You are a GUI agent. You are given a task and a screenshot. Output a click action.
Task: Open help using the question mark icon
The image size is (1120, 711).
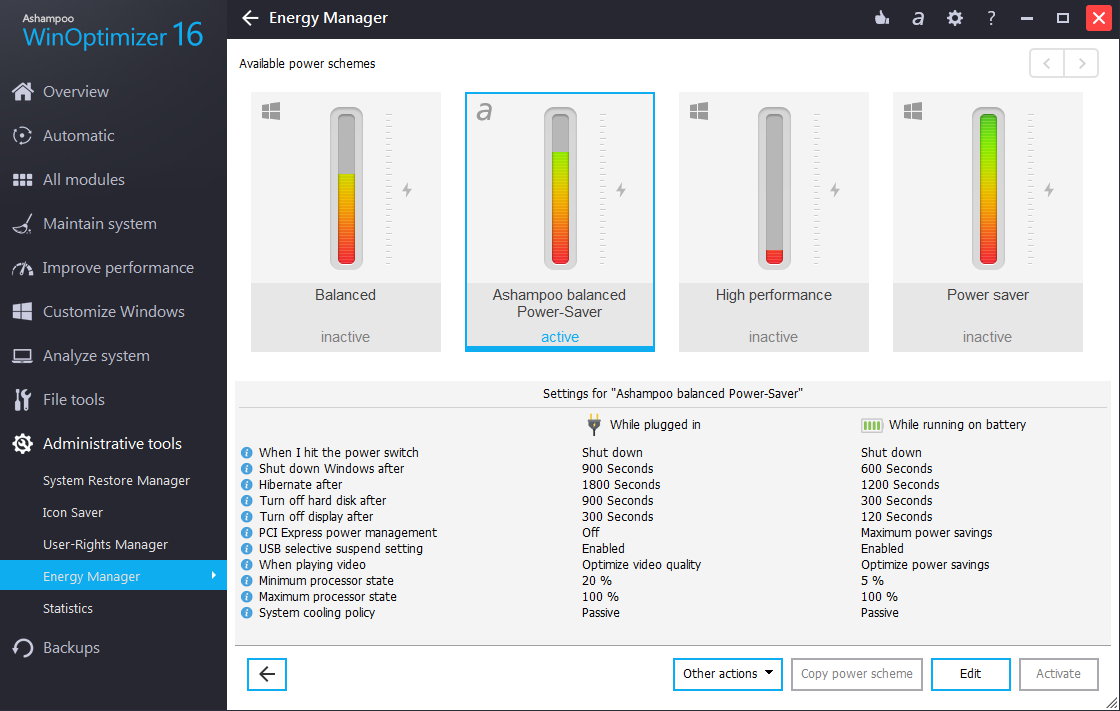[990, 18]
